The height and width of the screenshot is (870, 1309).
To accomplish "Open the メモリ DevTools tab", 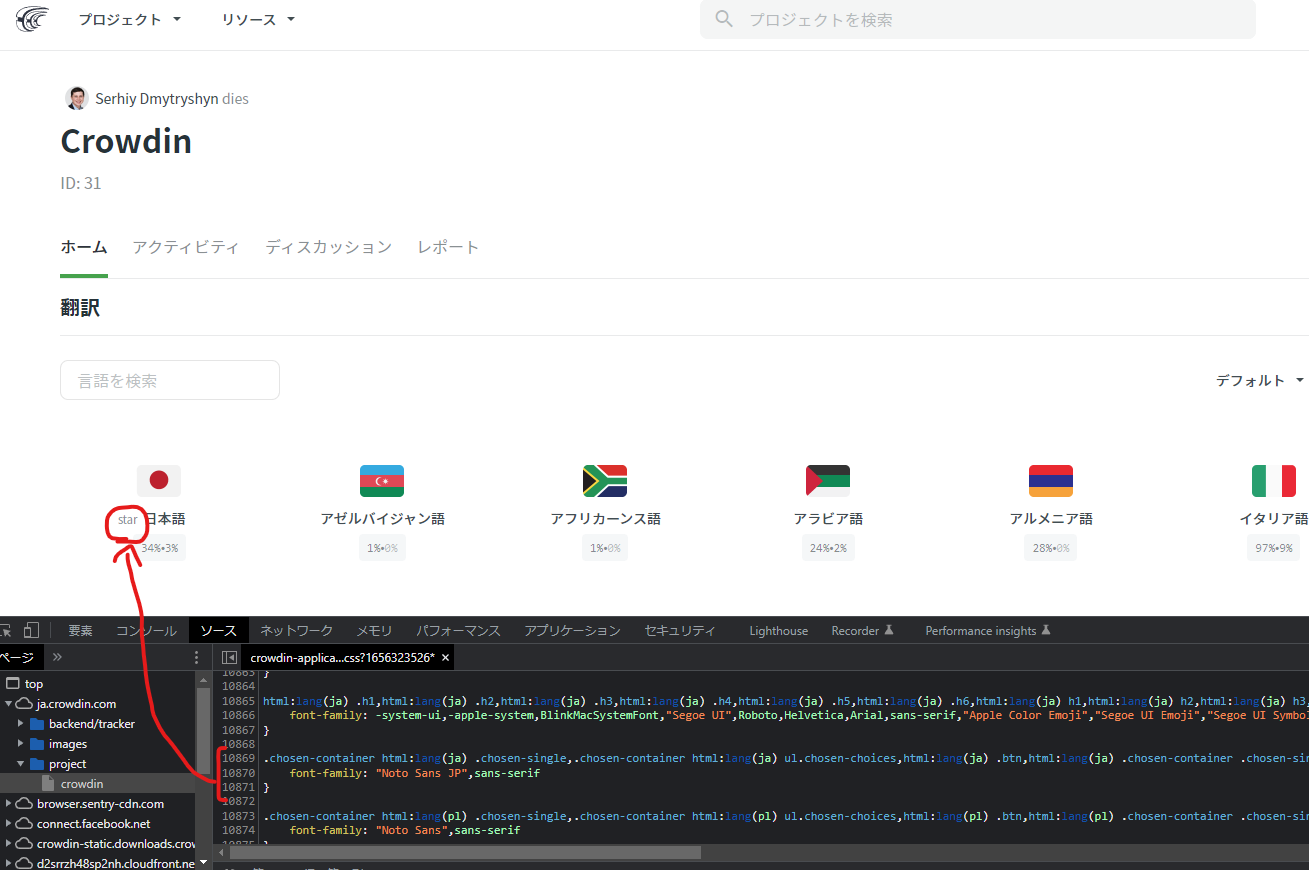I will point(374,630).
